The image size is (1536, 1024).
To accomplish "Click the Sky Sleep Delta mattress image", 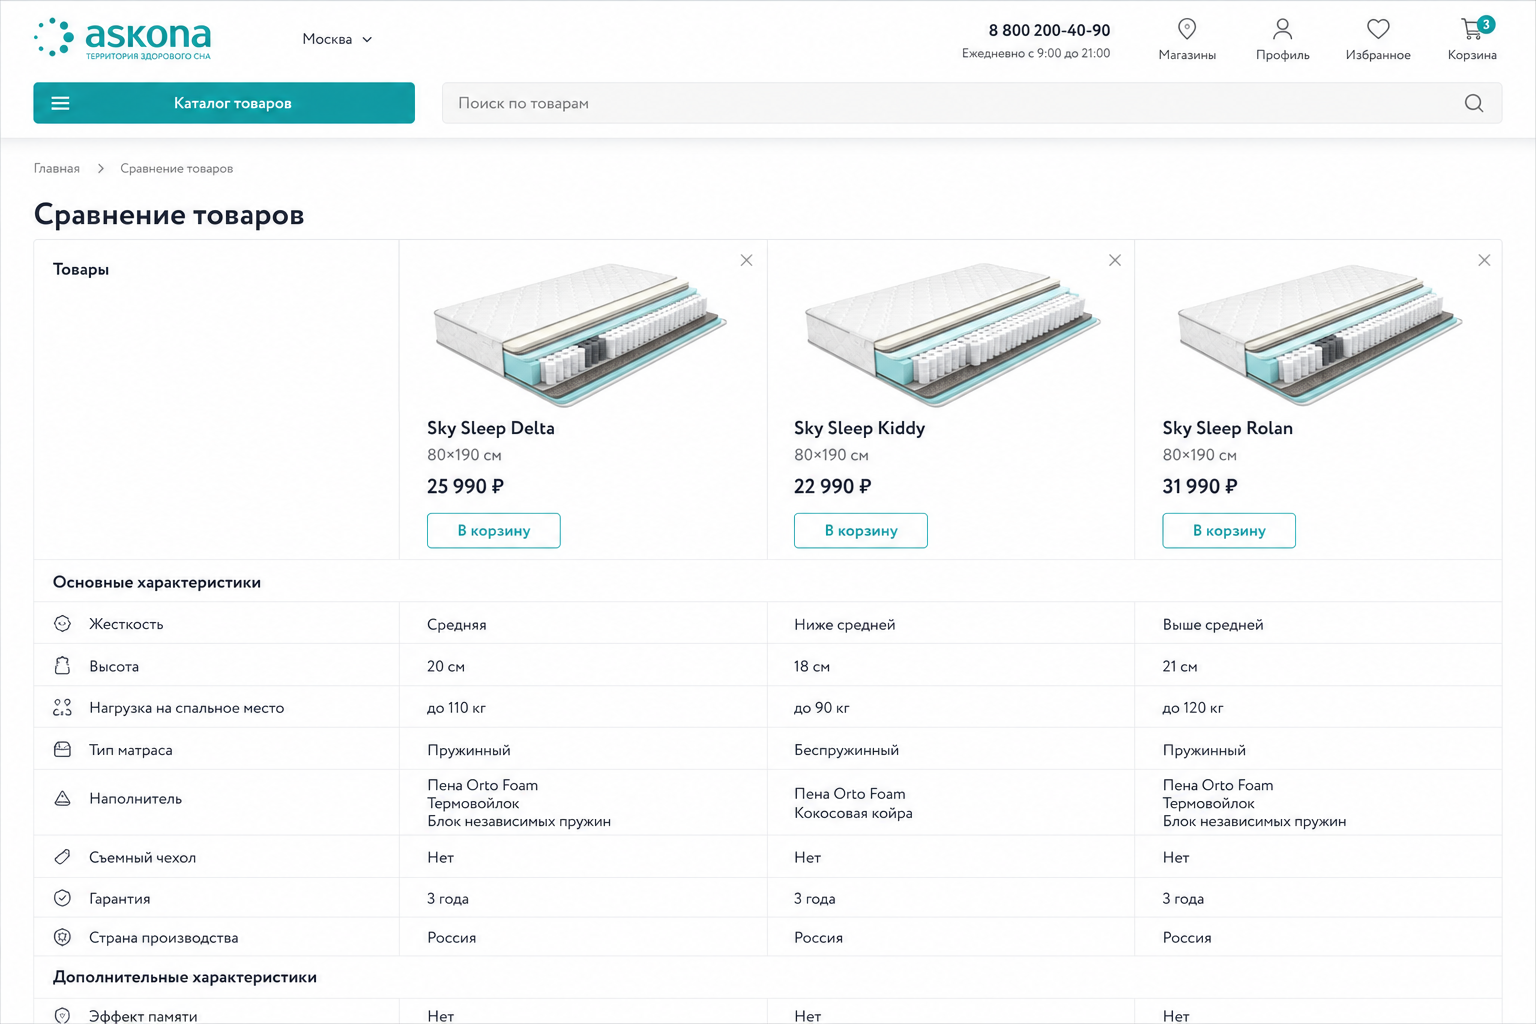I will click(x=581, y=334).
